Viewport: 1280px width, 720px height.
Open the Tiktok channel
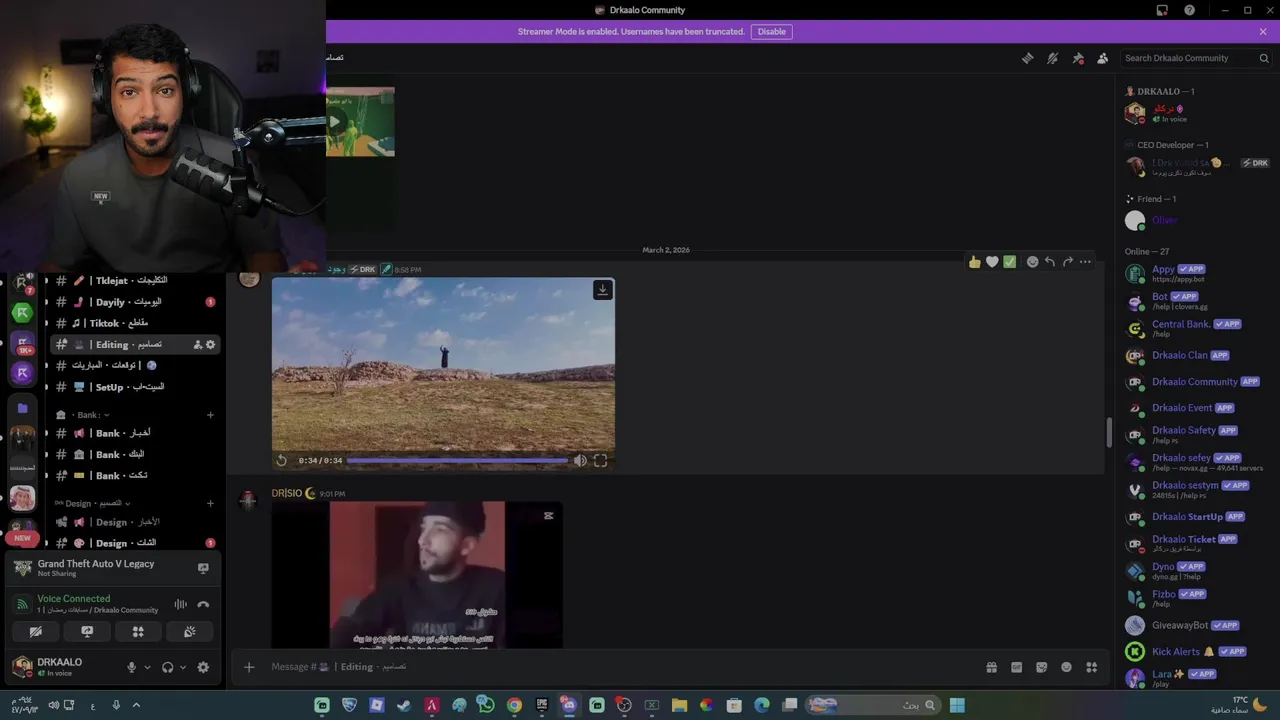click(x=135, y=323)
